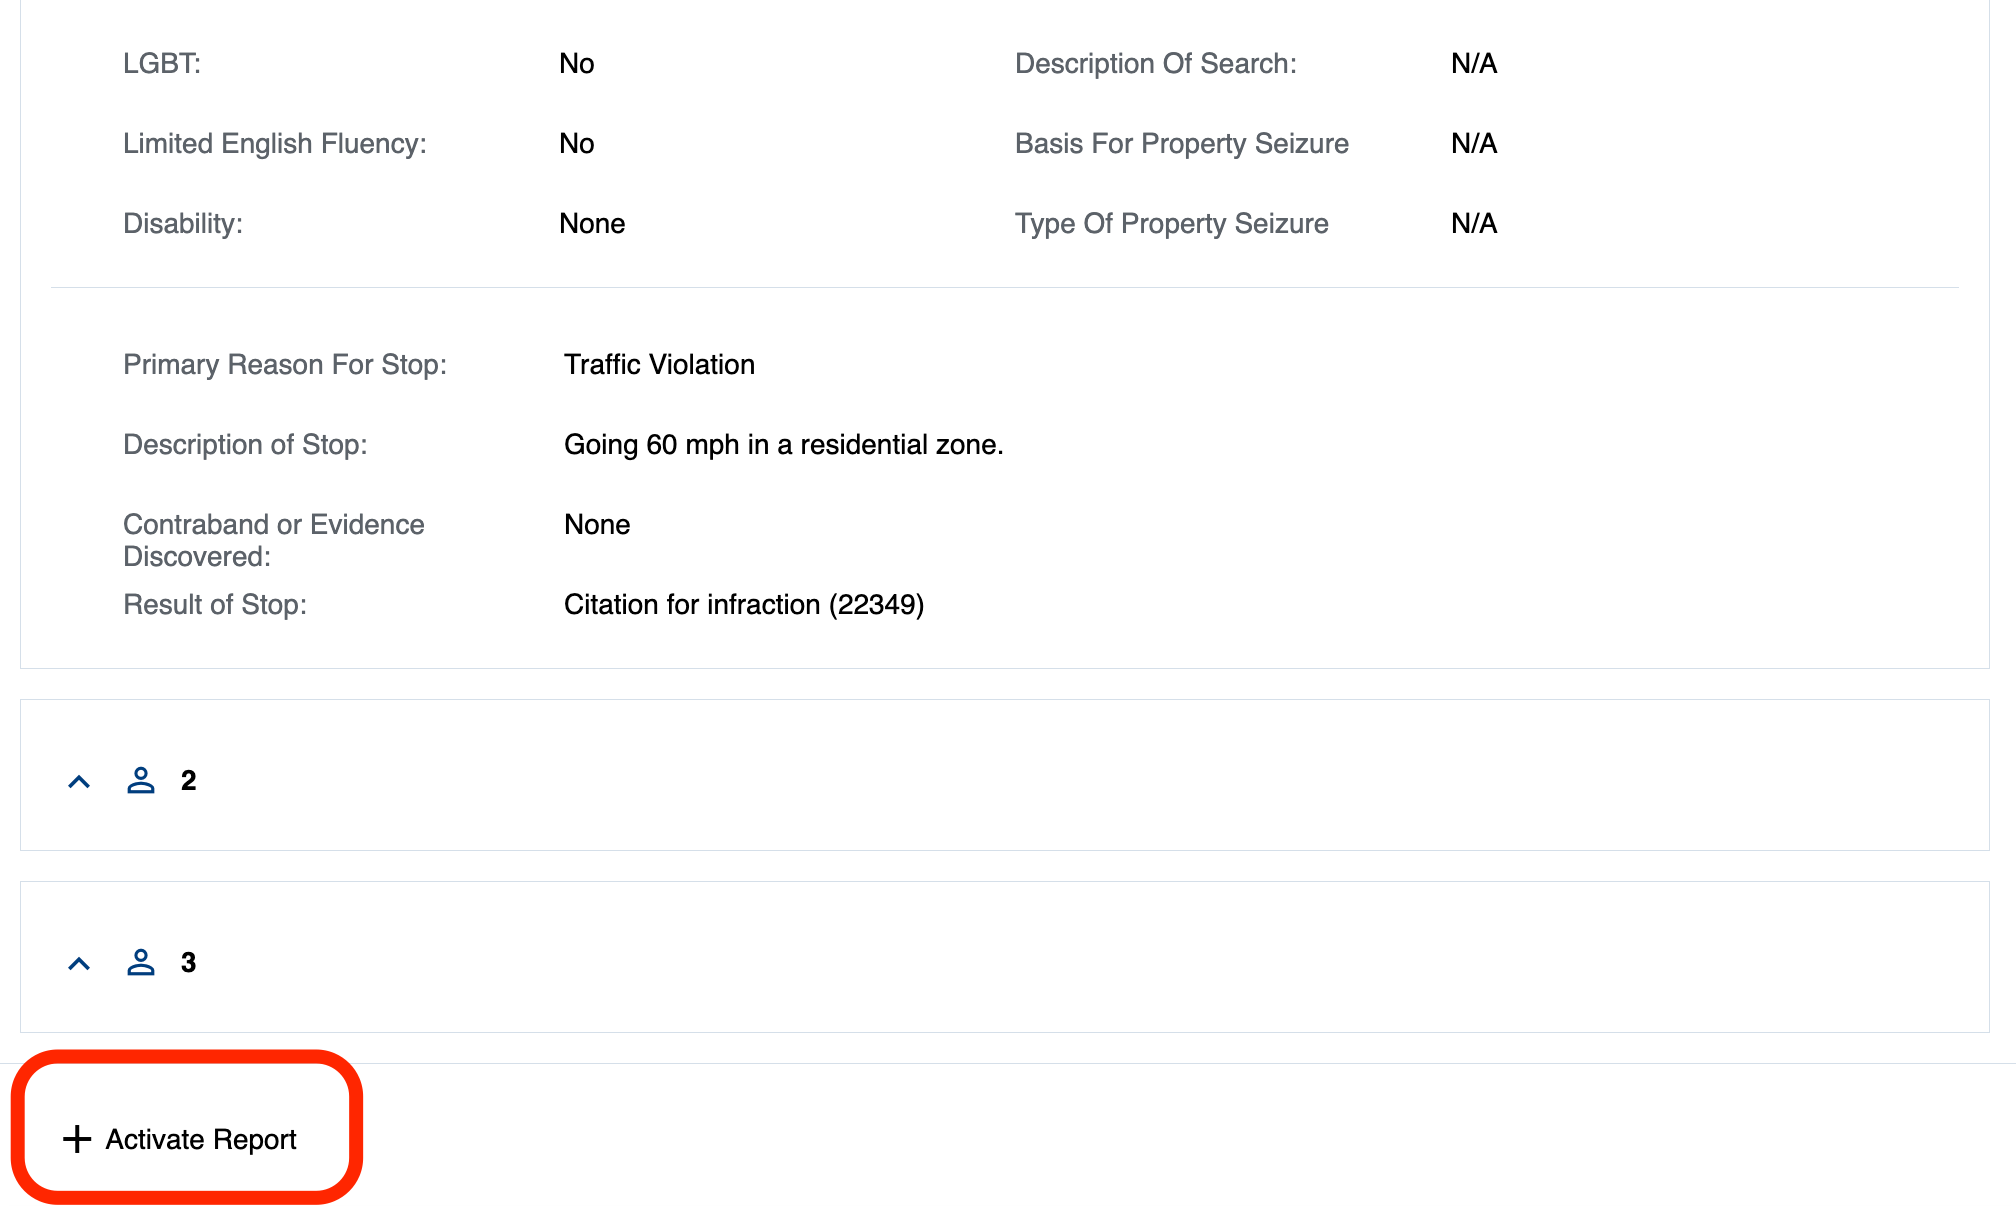Click the upward arrow beside person 2
The width and height of the screenshot is (2016, 1206).
tap(80, 781)
